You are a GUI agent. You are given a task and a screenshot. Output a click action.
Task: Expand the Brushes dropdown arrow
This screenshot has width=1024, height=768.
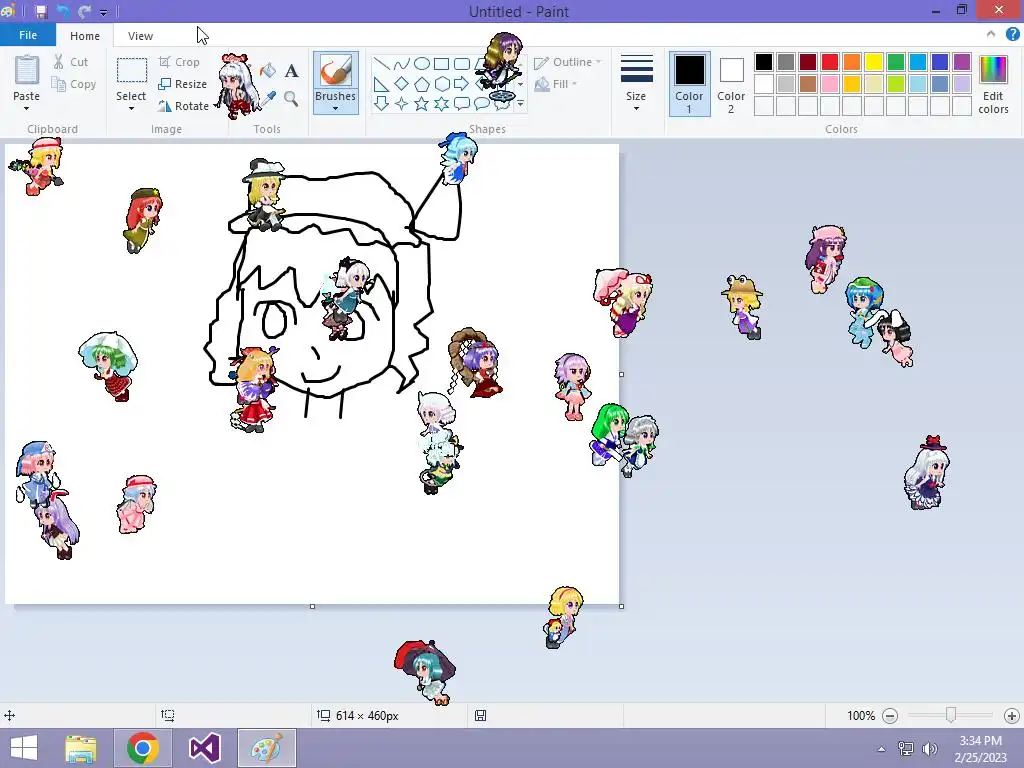(x=336, y=108)
